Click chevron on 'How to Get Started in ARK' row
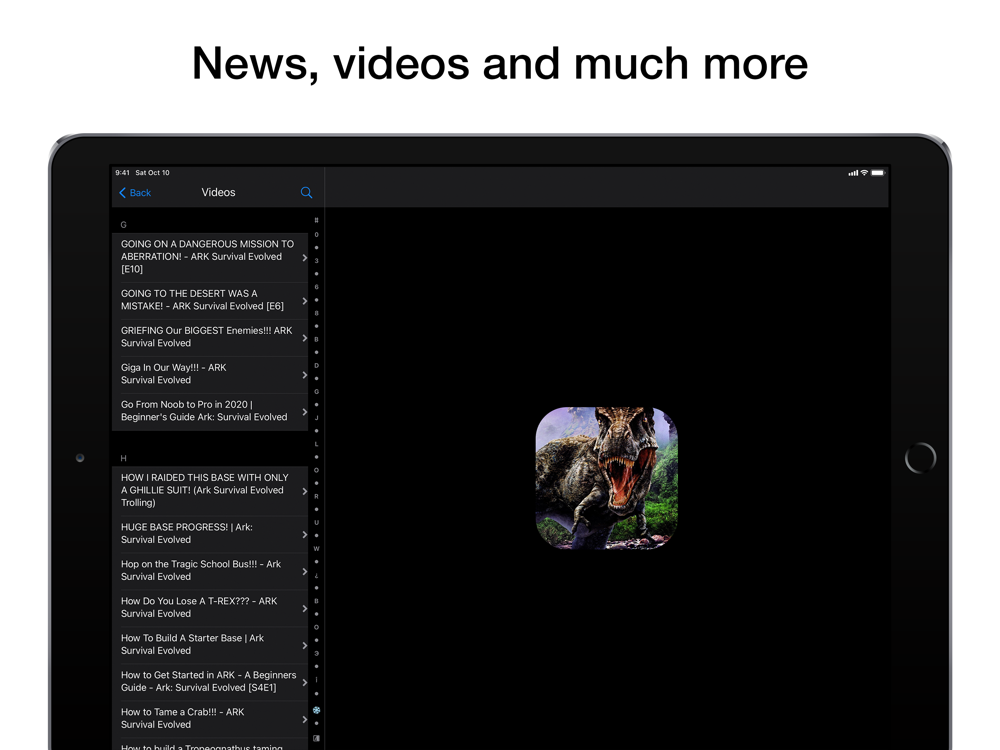 [x=304, y=682]
